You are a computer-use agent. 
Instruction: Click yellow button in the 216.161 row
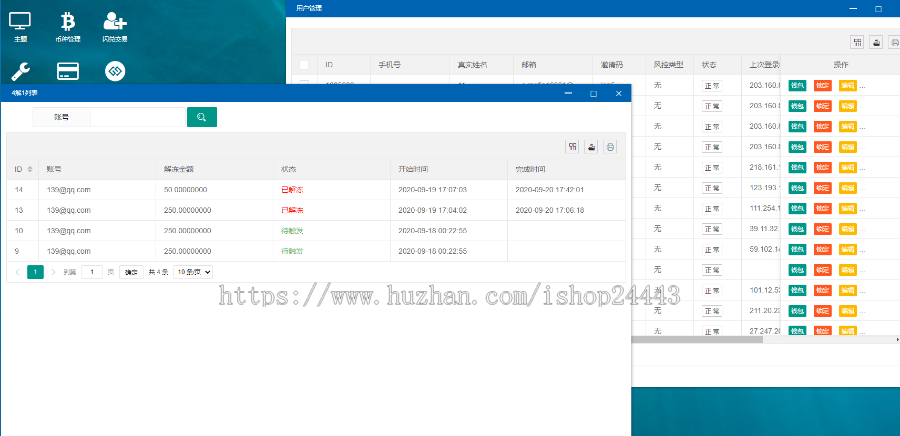click(x=848, y=168)
